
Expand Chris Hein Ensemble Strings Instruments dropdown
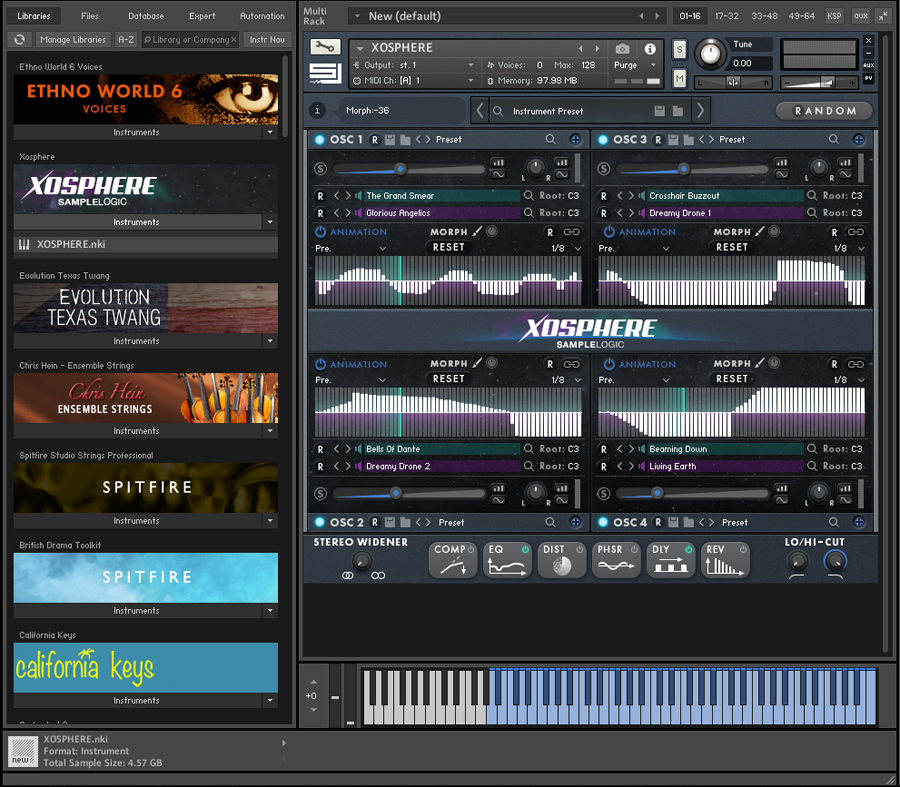tap(270, 431)
